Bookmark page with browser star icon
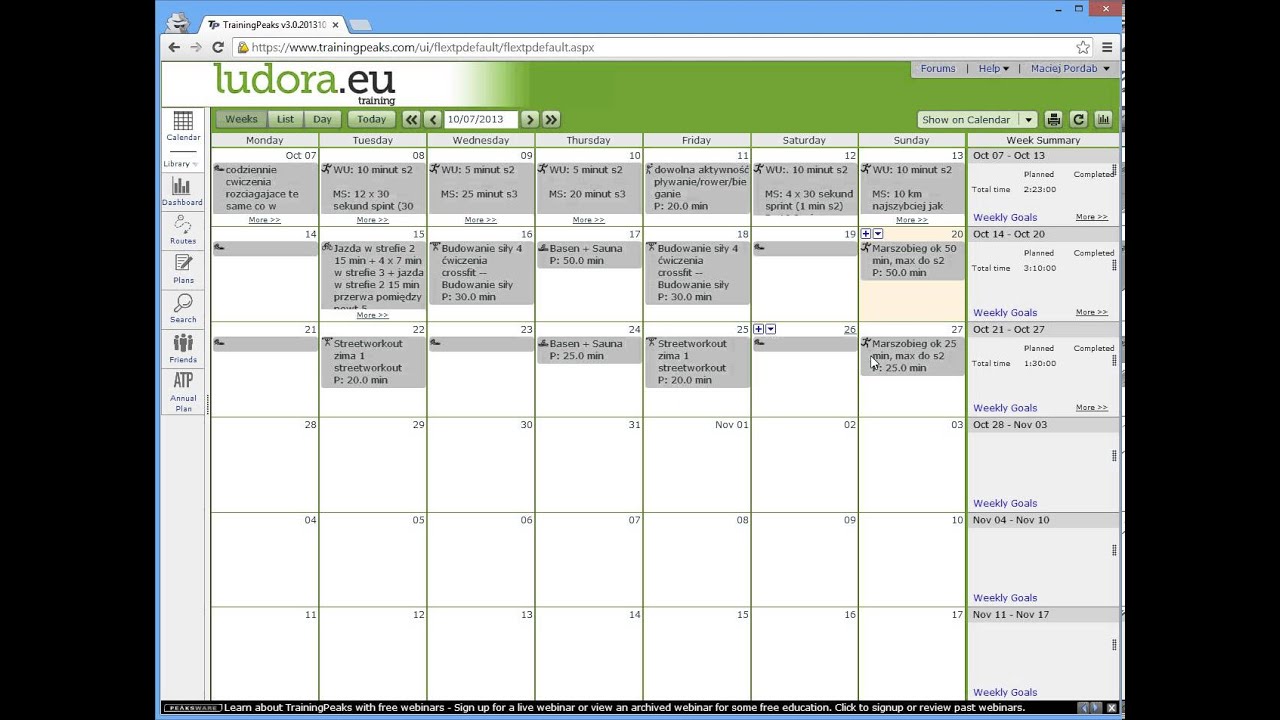This screenshot has height=720, width=1280. pos(1082,47)
